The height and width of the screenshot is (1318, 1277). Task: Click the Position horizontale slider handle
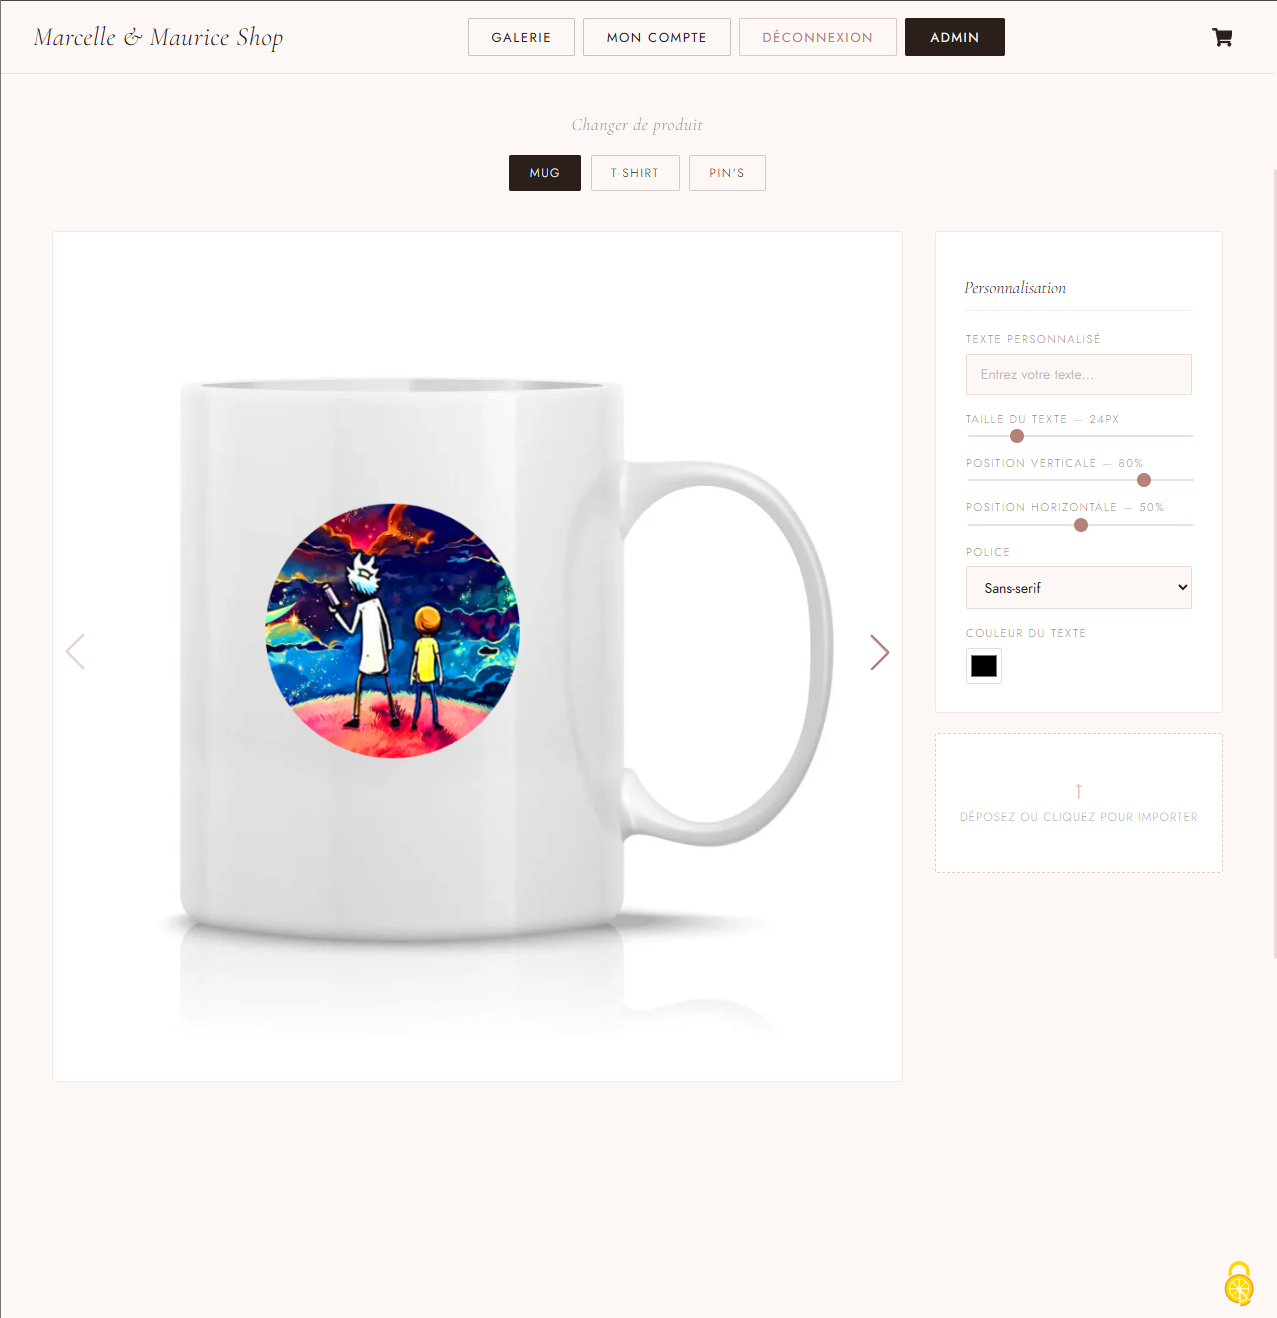(x=1081, y=525)
